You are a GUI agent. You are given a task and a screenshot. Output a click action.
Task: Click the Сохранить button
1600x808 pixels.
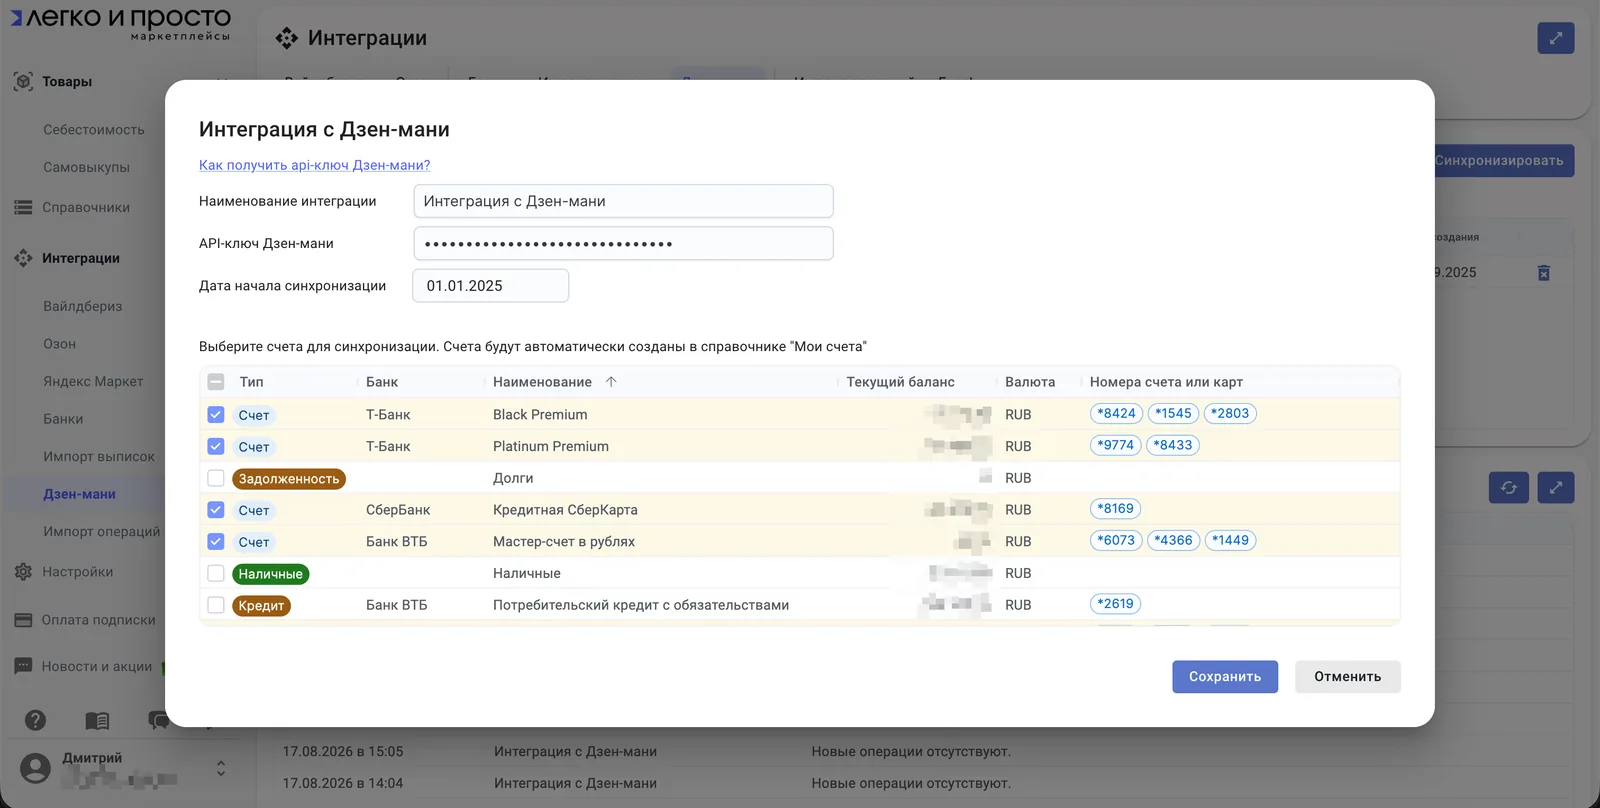coord(1225,677)
